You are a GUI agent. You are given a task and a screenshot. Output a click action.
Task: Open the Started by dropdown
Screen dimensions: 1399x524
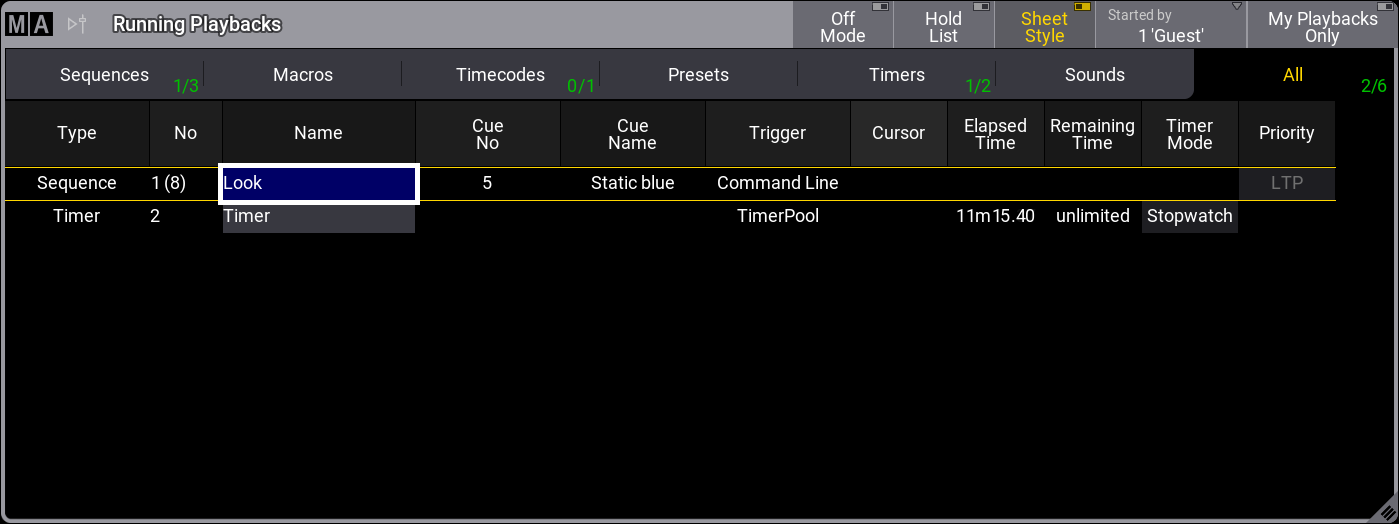pyautogui.click(x=1171, y=26)
